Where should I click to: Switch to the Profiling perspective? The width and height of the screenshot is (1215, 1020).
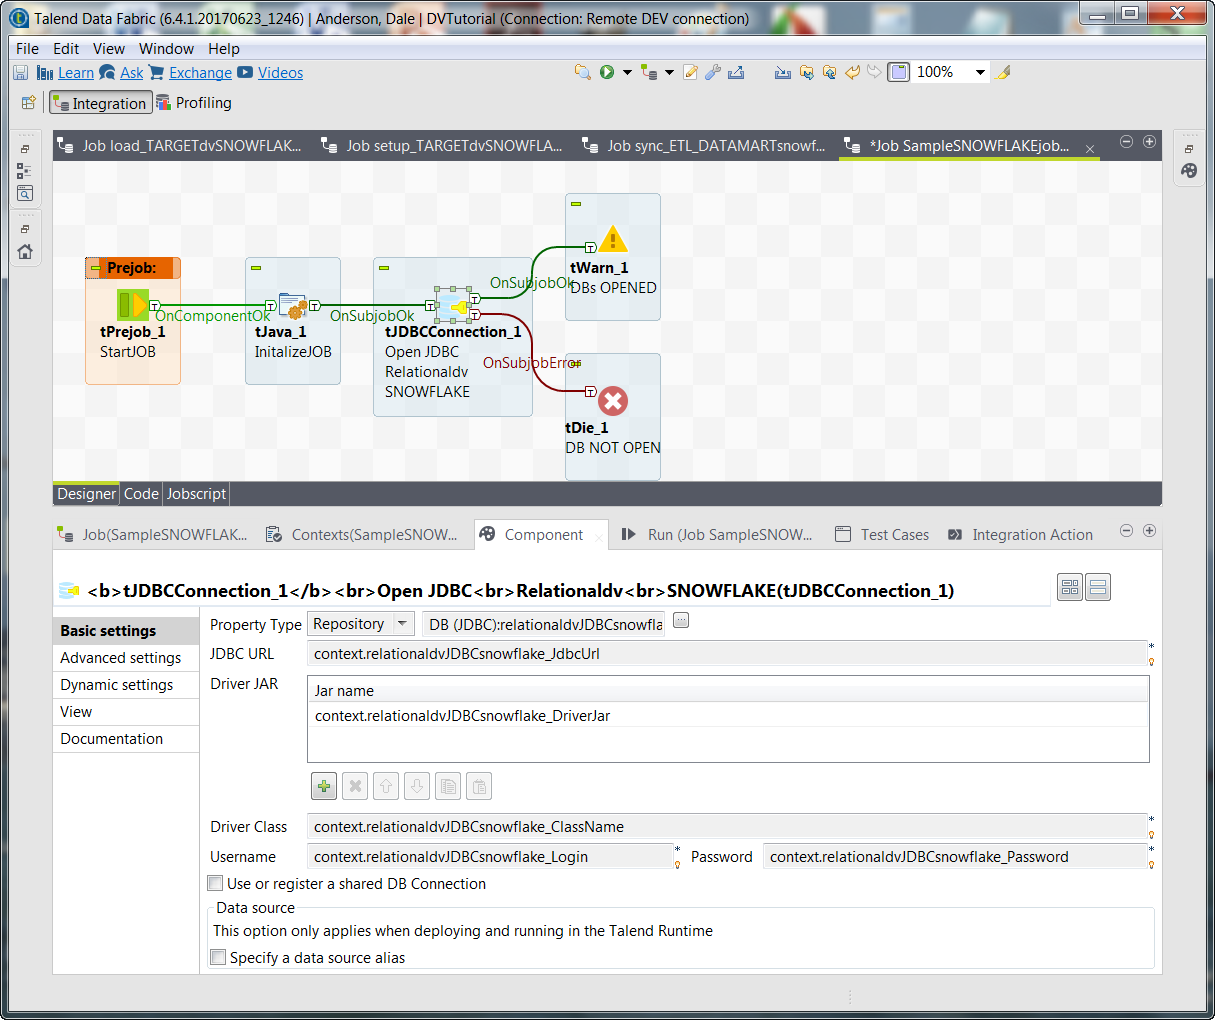tap(194, 102)
